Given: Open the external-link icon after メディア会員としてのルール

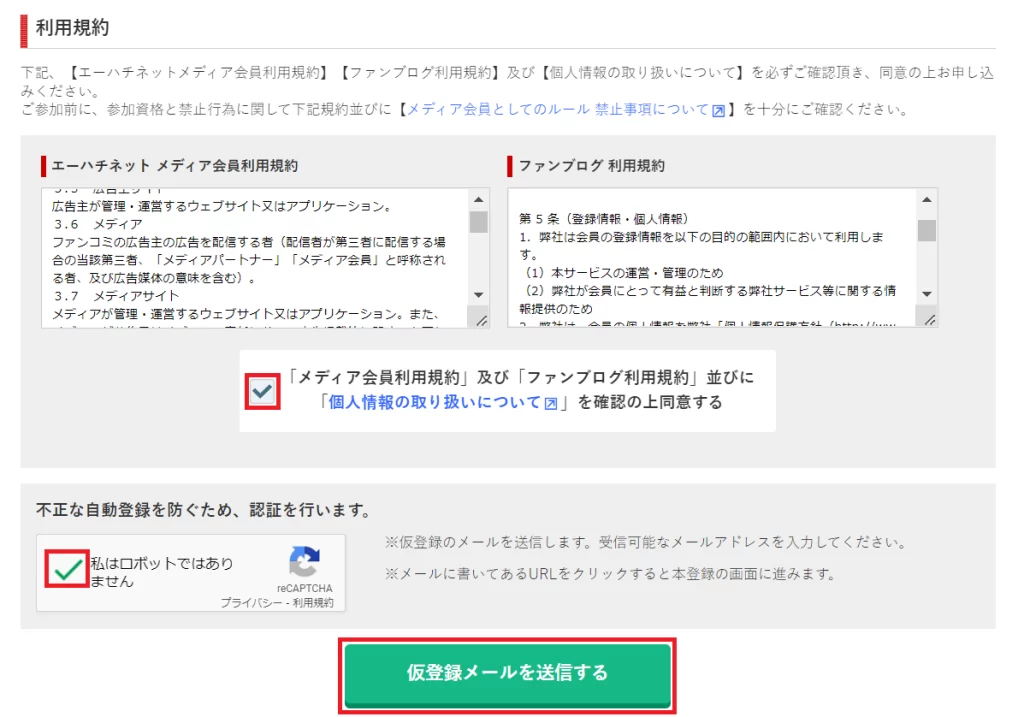Looking at the screenshot, I should point(718,111).
